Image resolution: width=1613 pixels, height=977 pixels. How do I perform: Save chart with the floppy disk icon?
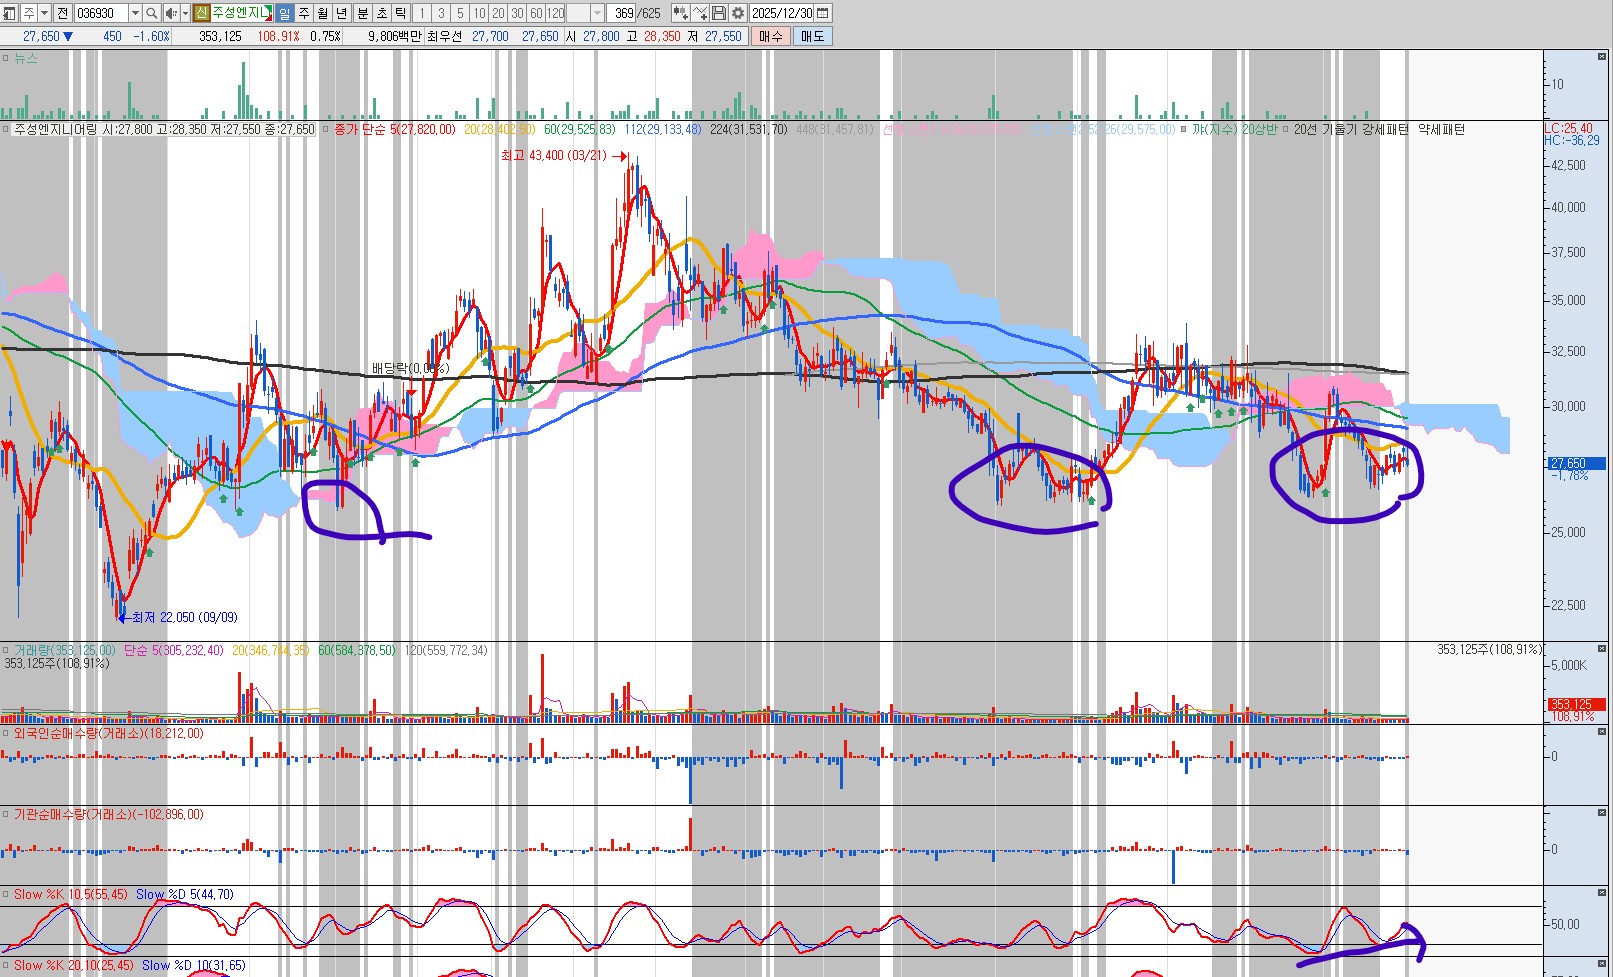pos(719,13)
